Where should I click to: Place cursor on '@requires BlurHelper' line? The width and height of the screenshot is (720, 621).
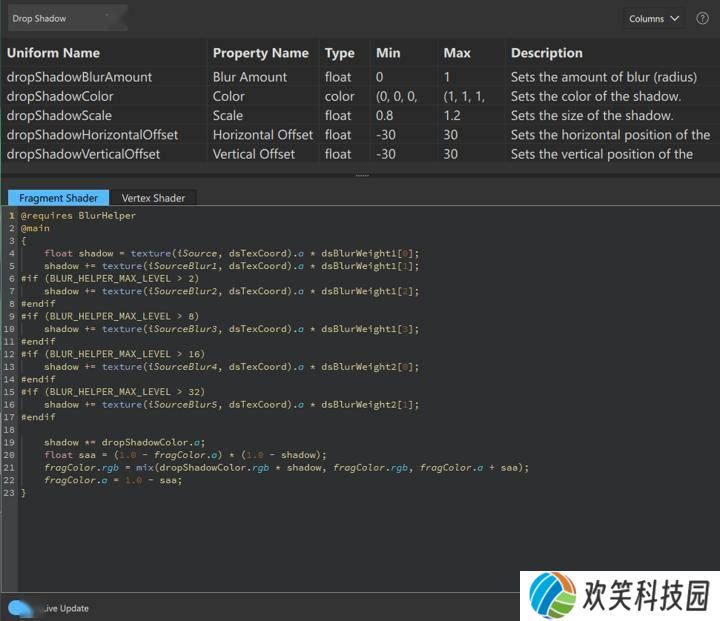coord(78,215)
